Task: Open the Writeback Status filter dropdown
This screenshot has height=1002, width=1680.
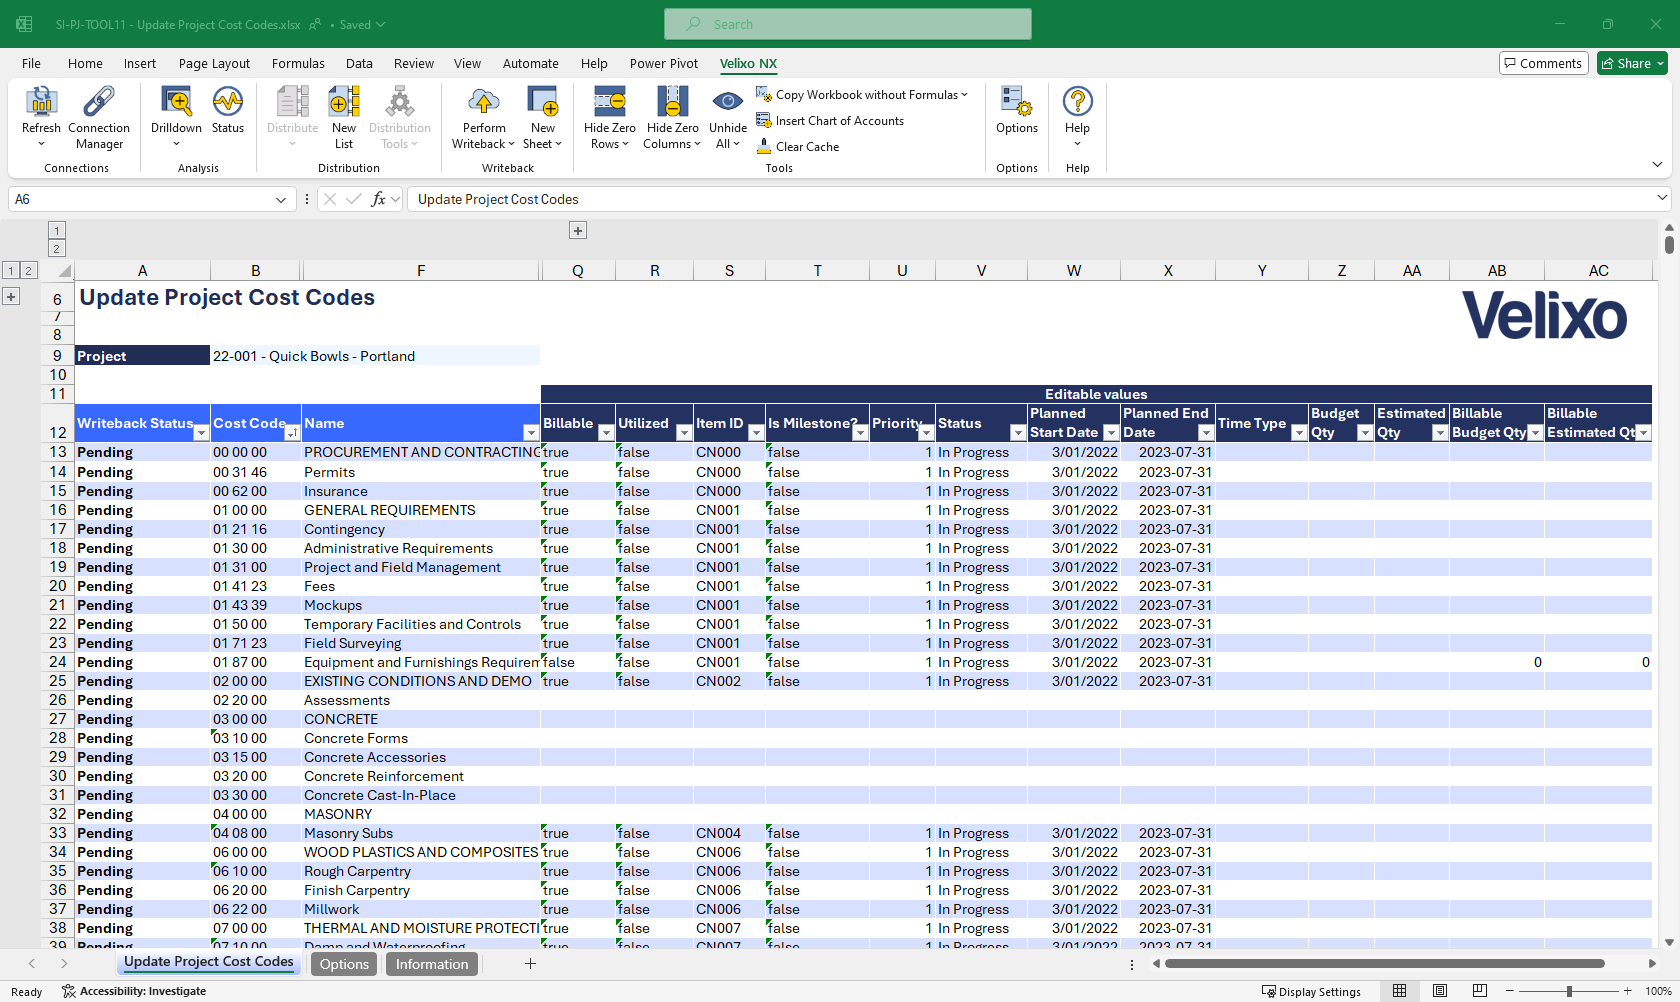Action: point(201,433)
